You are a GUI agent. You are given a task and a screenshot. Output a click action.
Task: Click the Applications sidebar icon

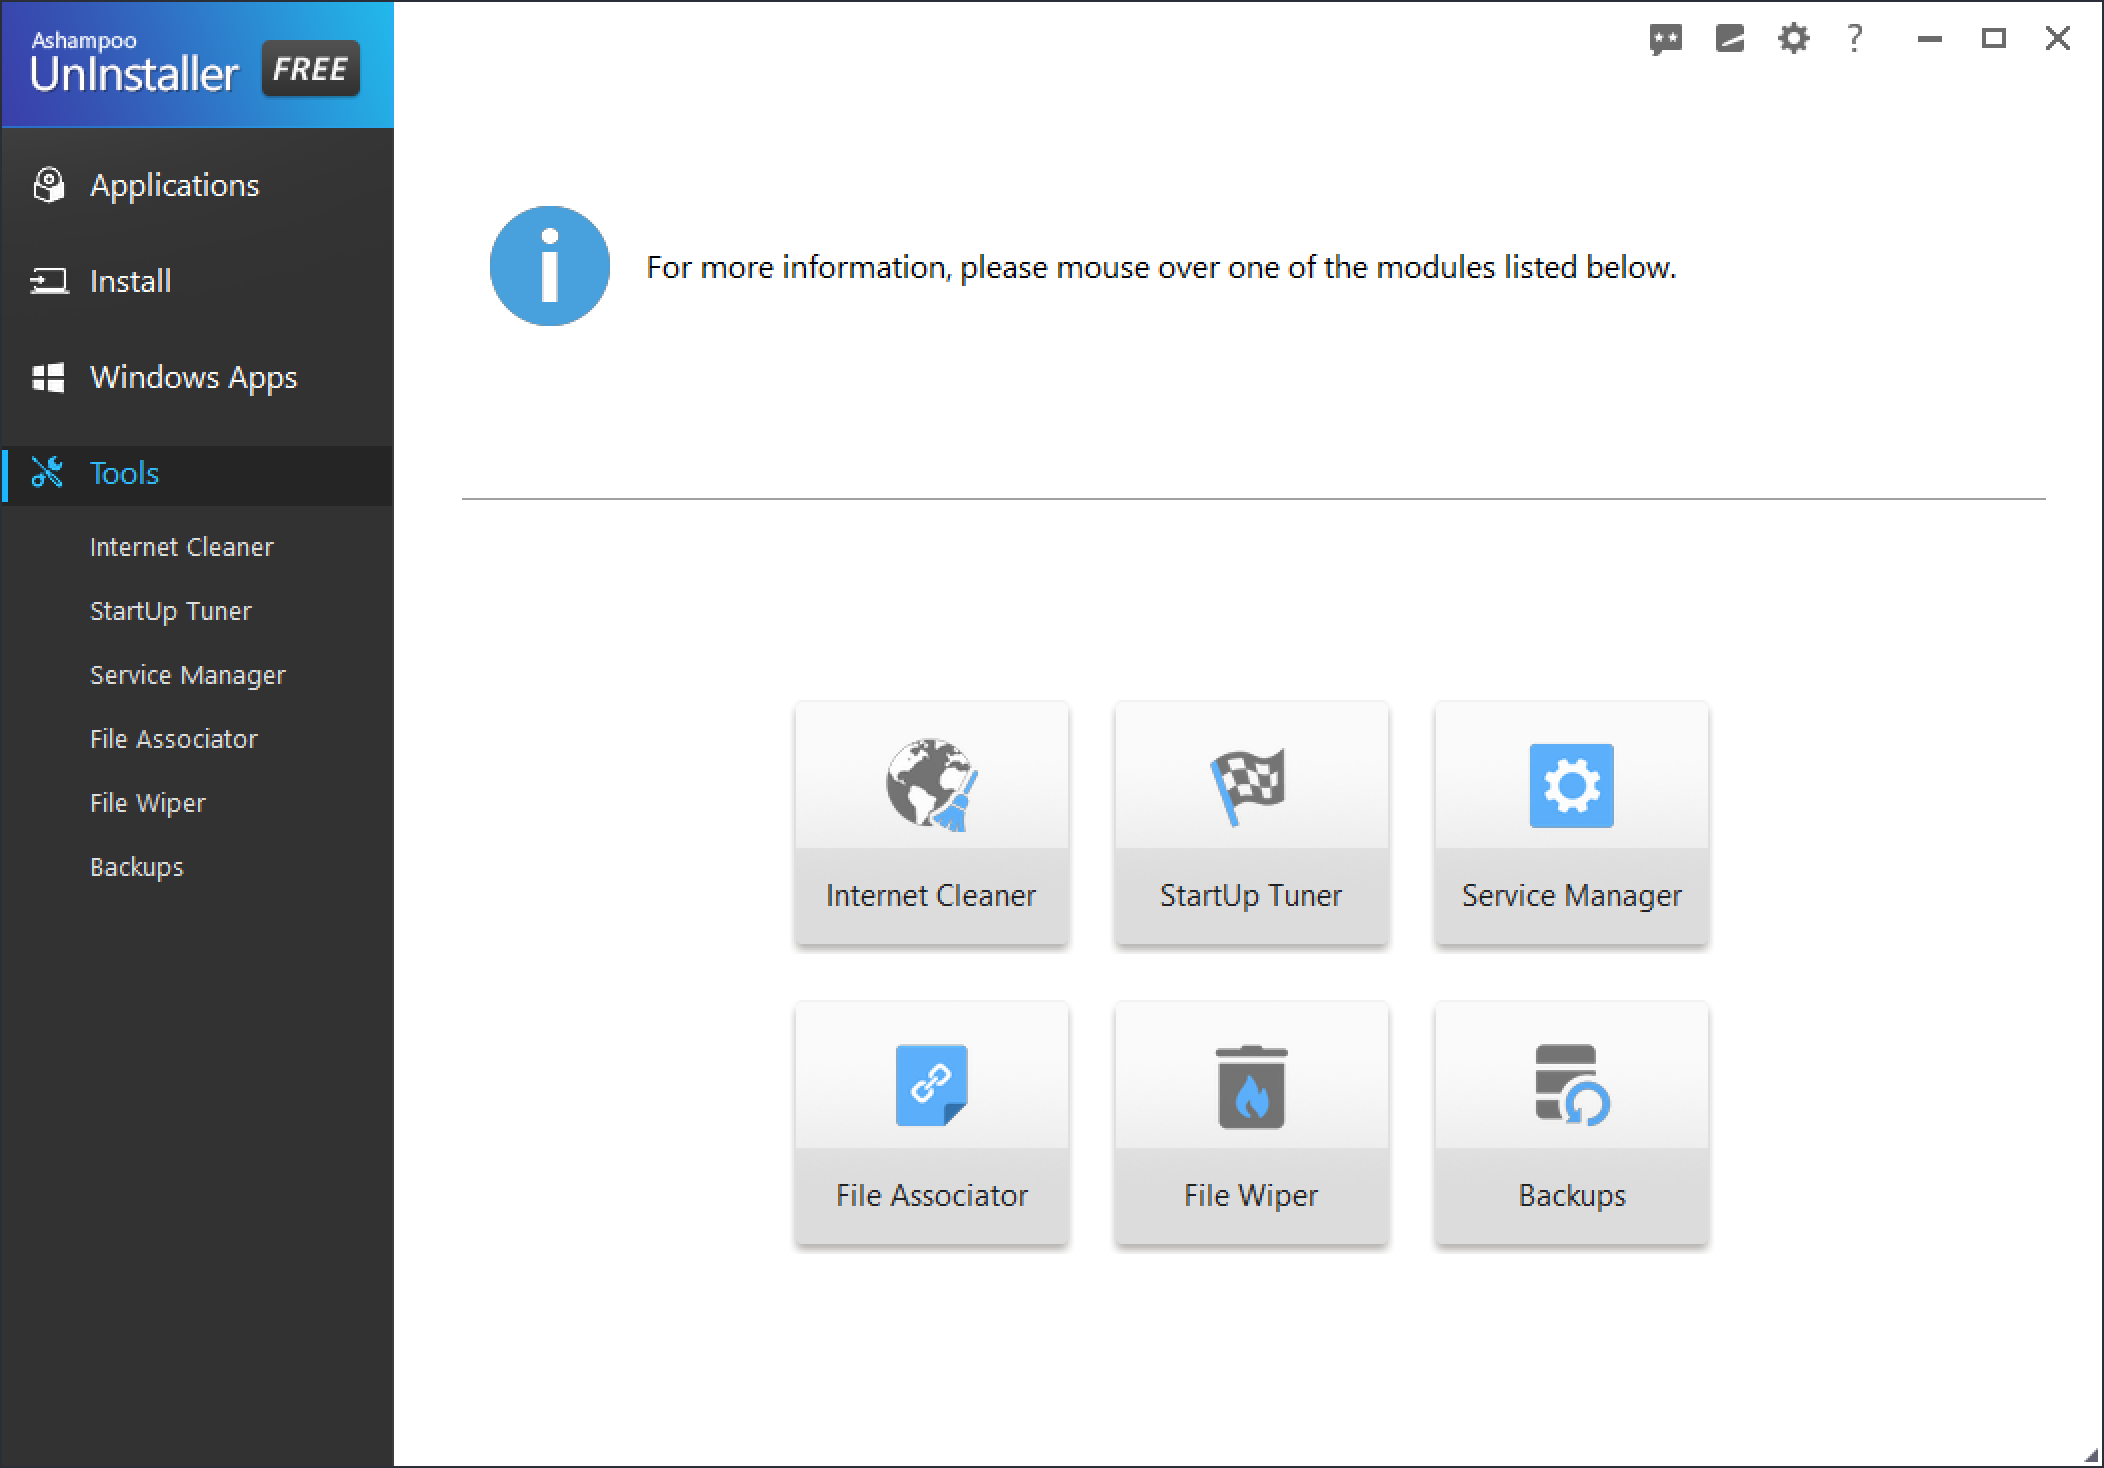pos(48,185)
